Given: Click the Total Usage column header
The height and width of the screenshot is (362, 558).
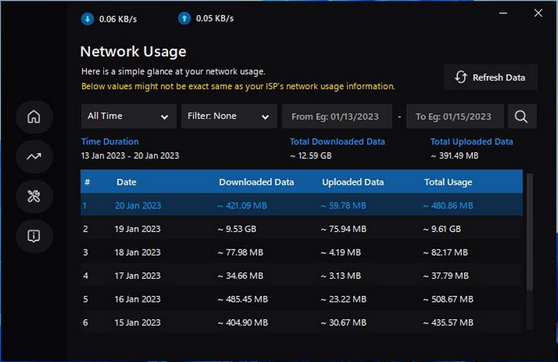Looking at the screenshot, I should 448,182.
